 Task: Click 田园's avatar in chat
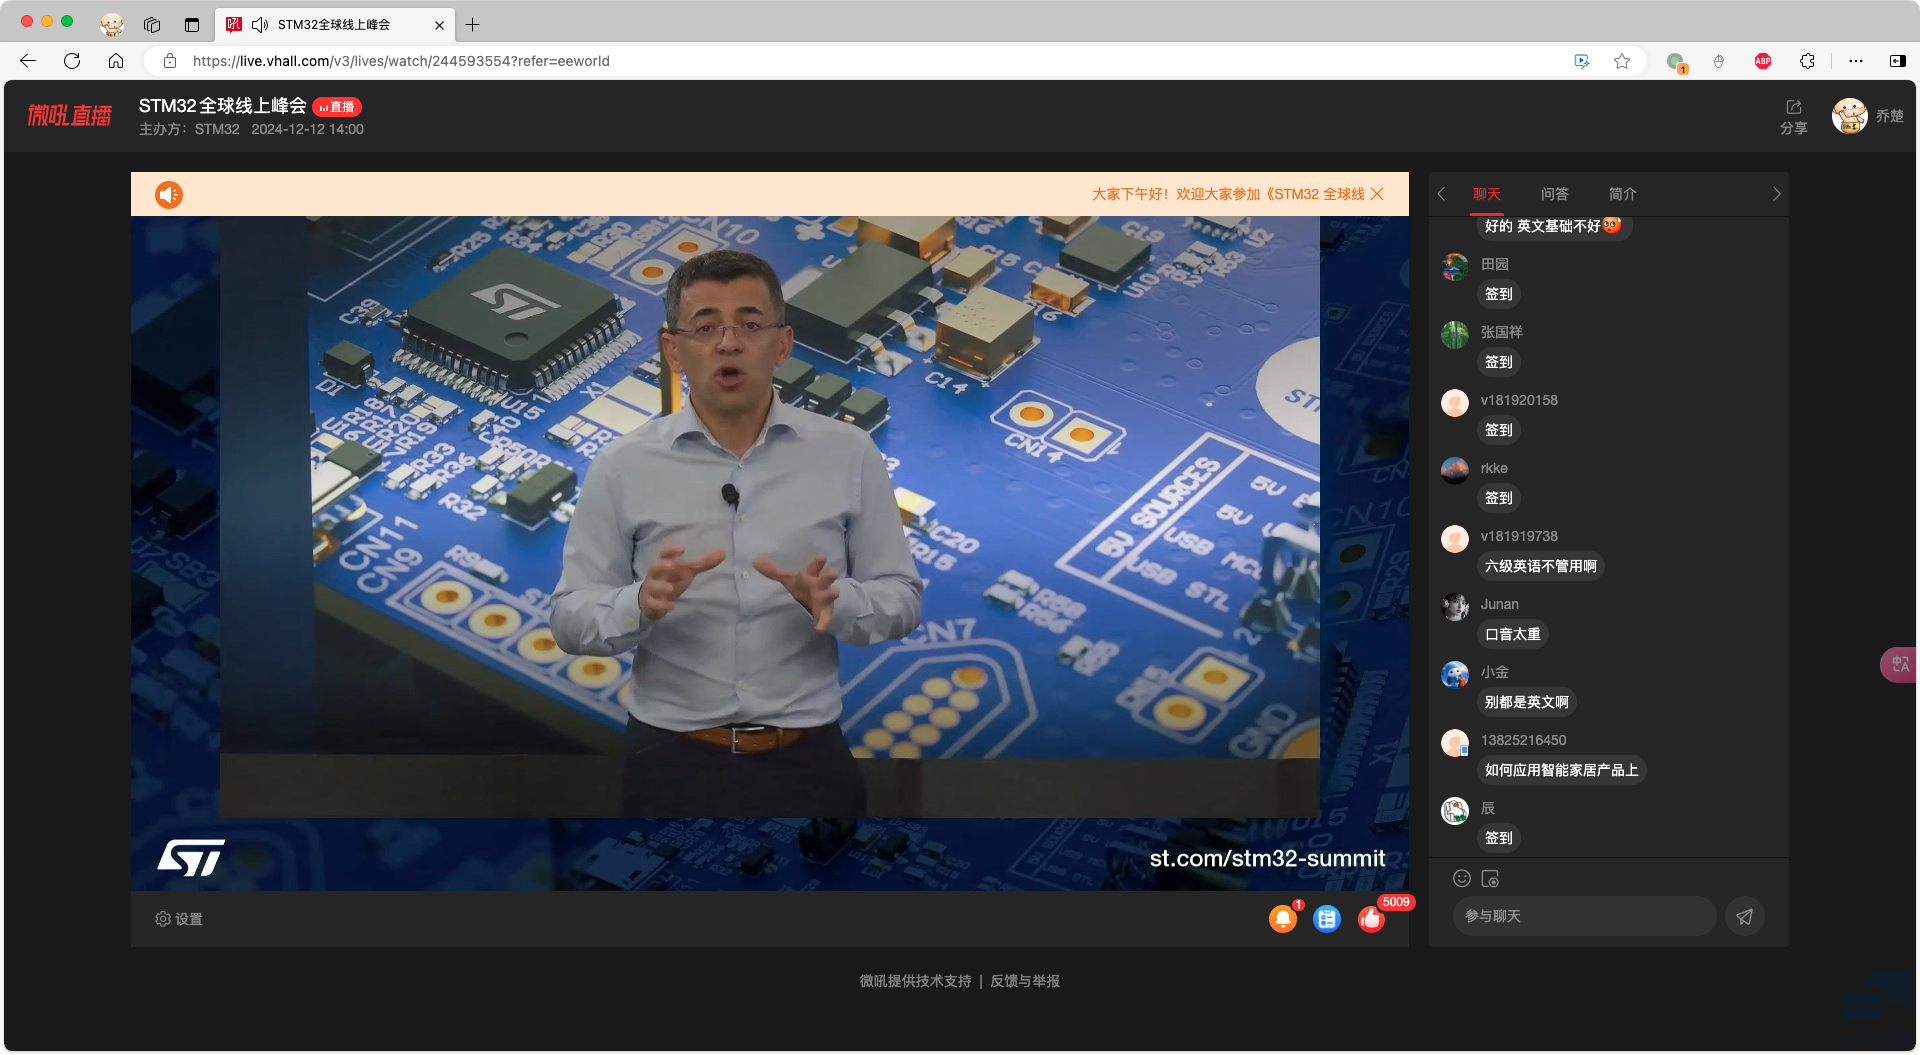(x=1455, y=267)
